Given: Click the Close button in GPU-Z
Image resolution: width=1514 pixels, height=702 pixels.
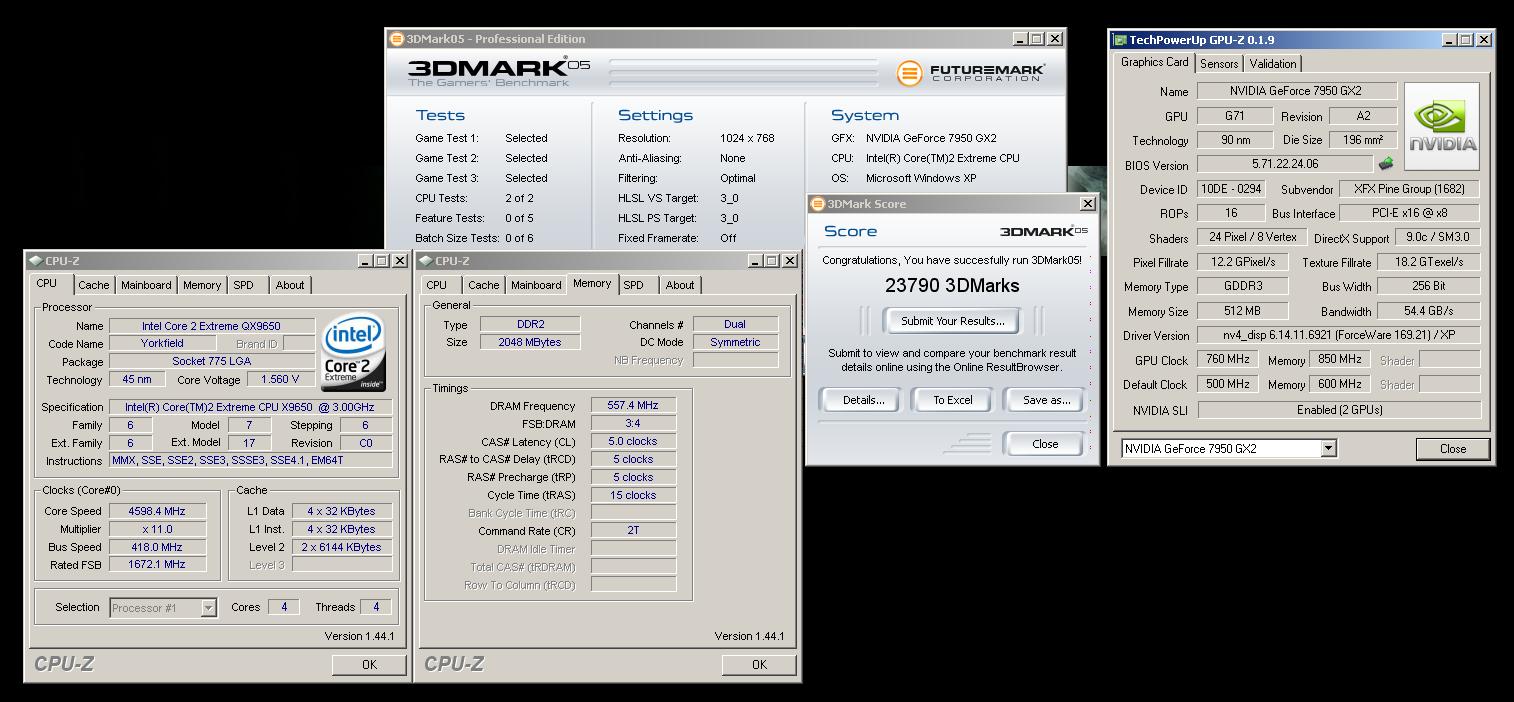Looking at the screenshot, I should 1453,449.
